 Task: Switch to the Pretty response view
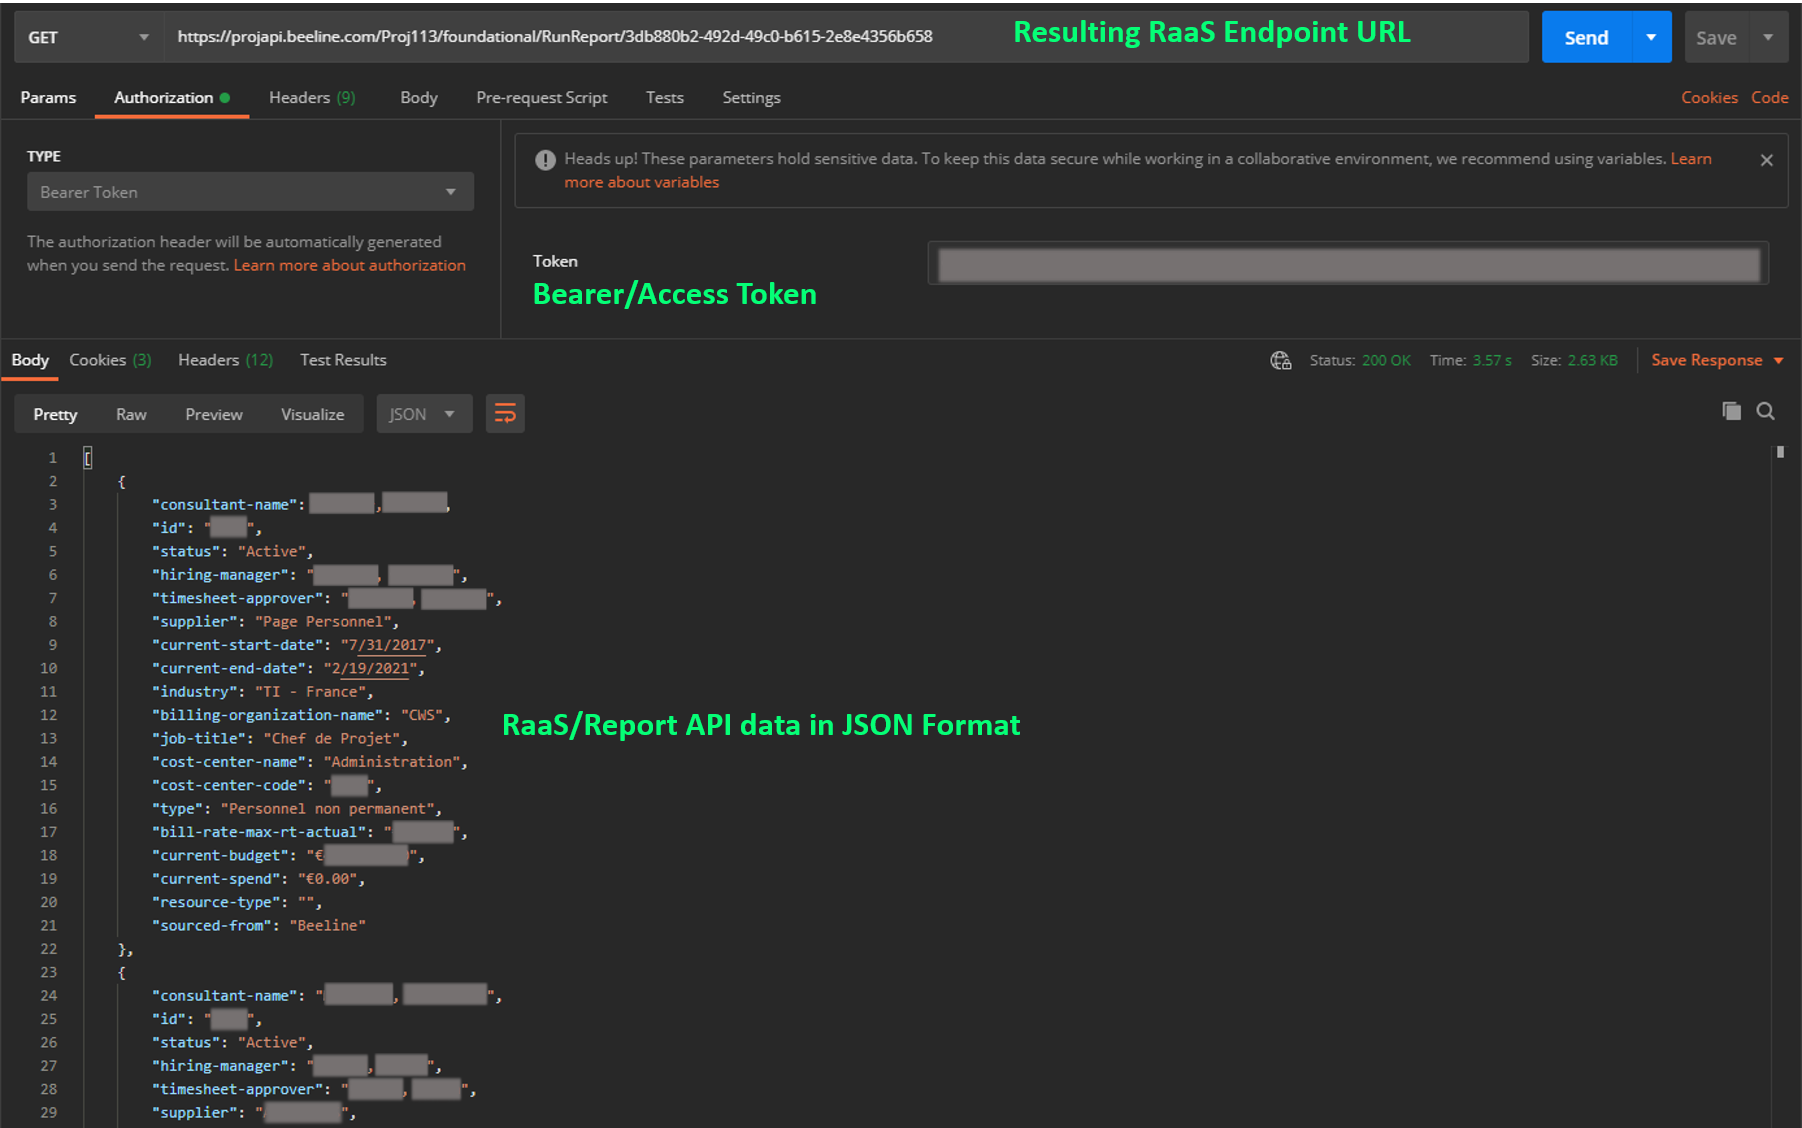[x=54, y=413]
